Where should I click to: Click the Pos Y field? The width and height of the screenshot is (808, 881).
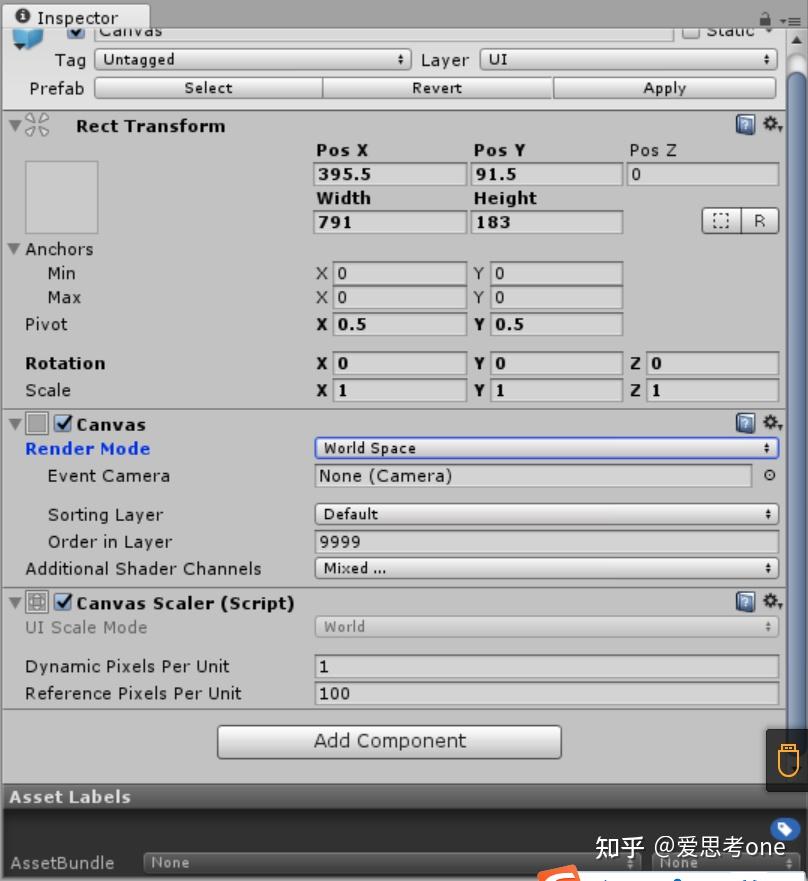click(547, 174)
